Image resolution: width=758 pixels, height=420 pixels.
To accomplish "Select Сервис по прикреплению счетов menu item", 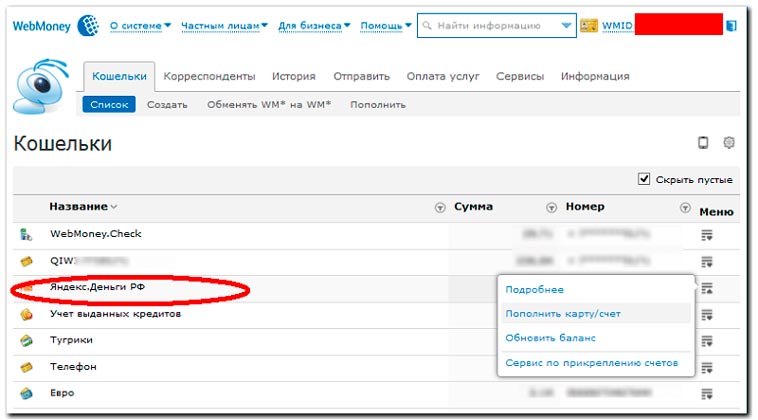I will (x=592, y=362).
